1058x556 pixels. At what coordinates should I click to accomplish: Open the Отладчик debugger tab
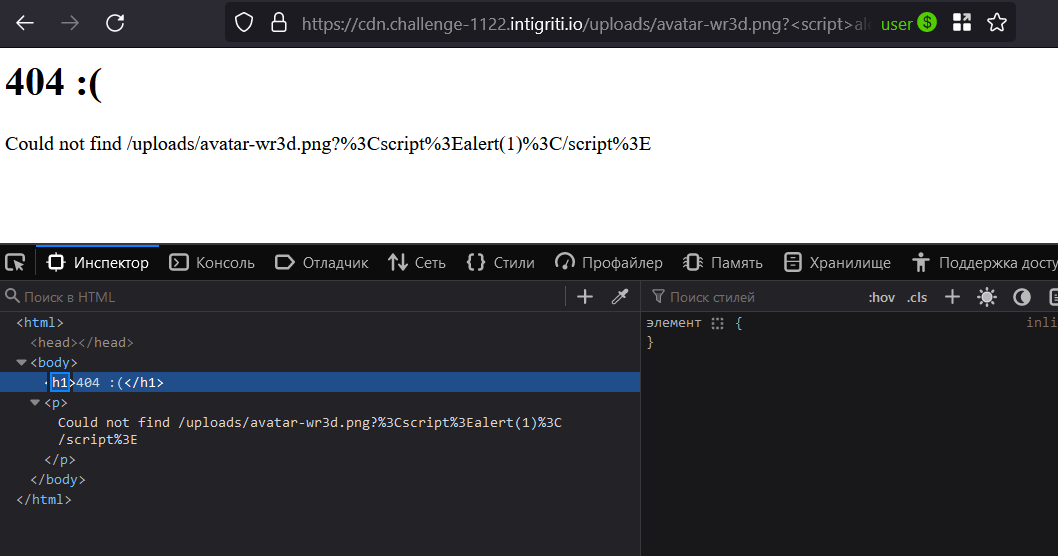click(x=322, y=262)
